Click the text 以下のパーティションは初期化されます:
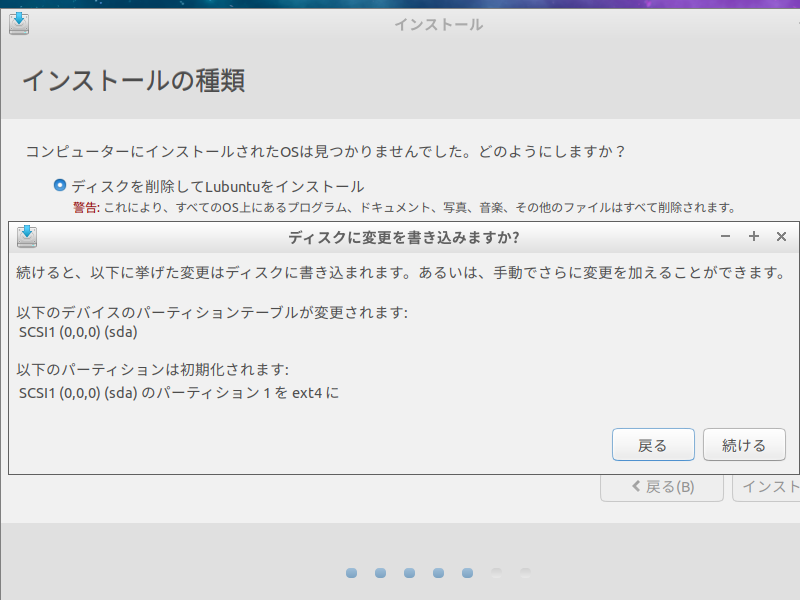The image size is (800, 600). (153, 369)
